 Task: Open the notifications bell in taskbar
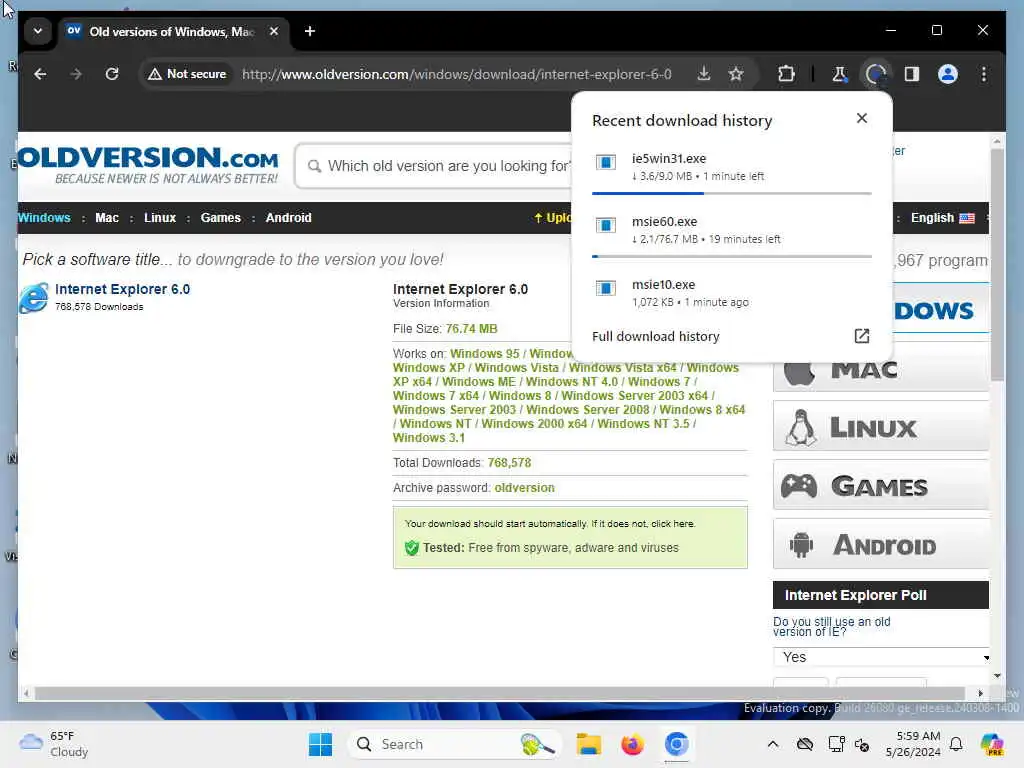956,744
